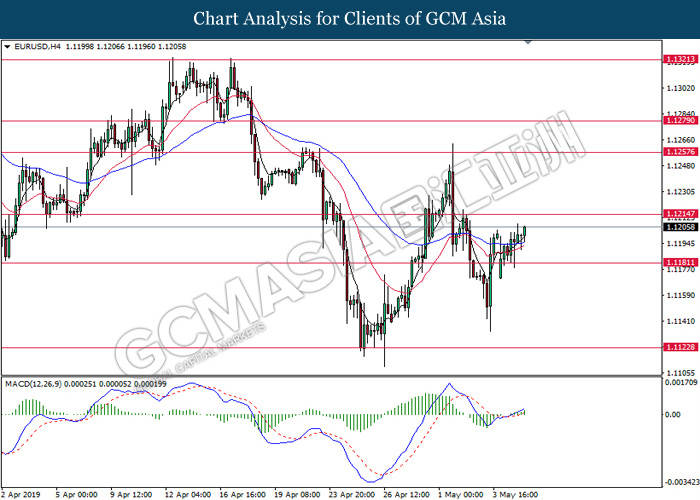700x500 pixels.
Task: Click the 1.12790 price level tag
Action: (x=680, y=121)
